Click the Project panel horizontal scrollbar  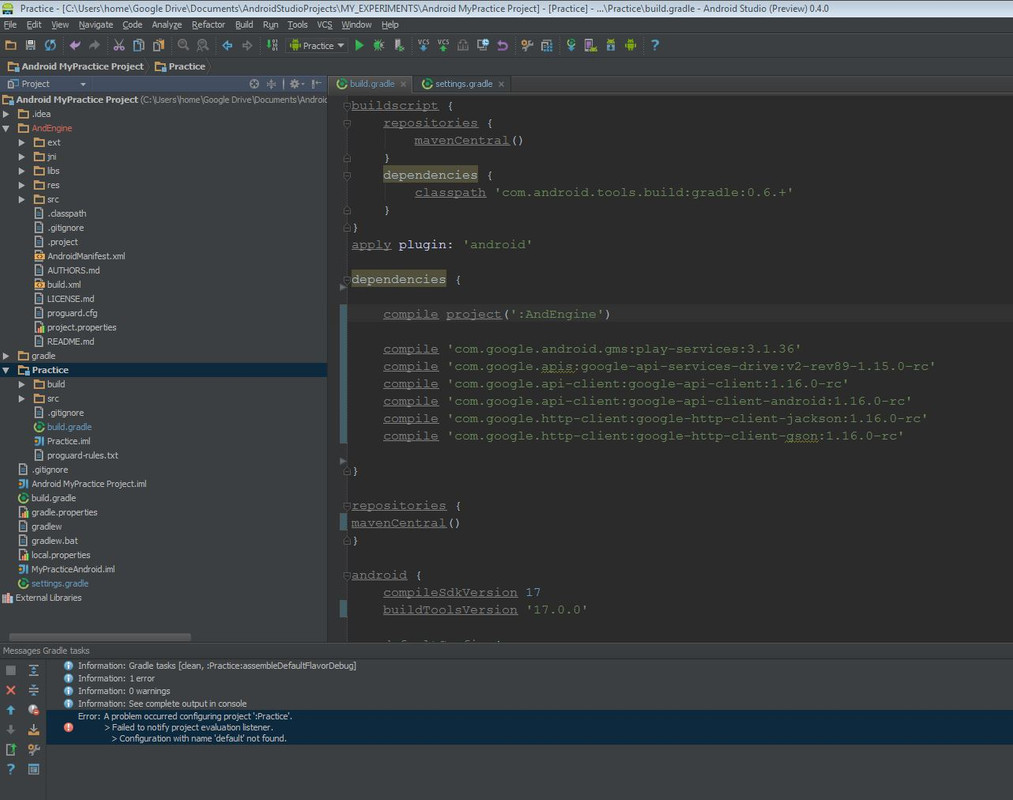[99, 637]
